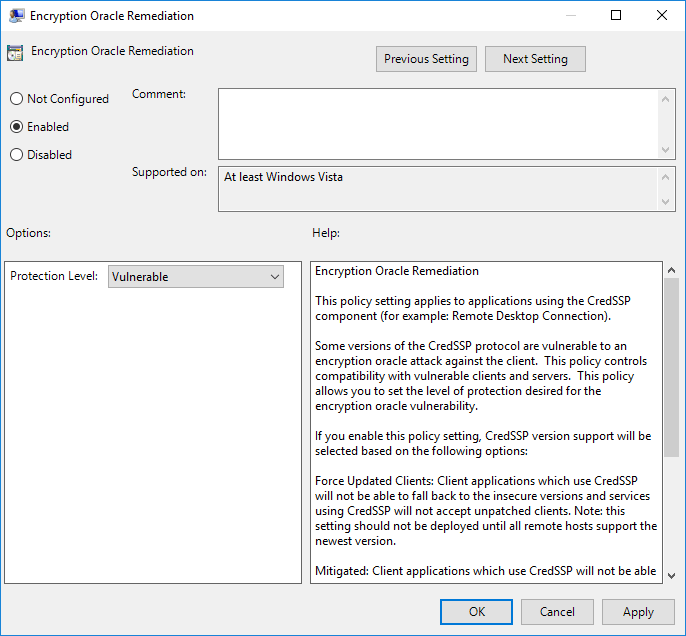This screenshot has width=686, height=636.
Task: Click the Supported on scroll up arrow
Action: [x=667, y=177]
